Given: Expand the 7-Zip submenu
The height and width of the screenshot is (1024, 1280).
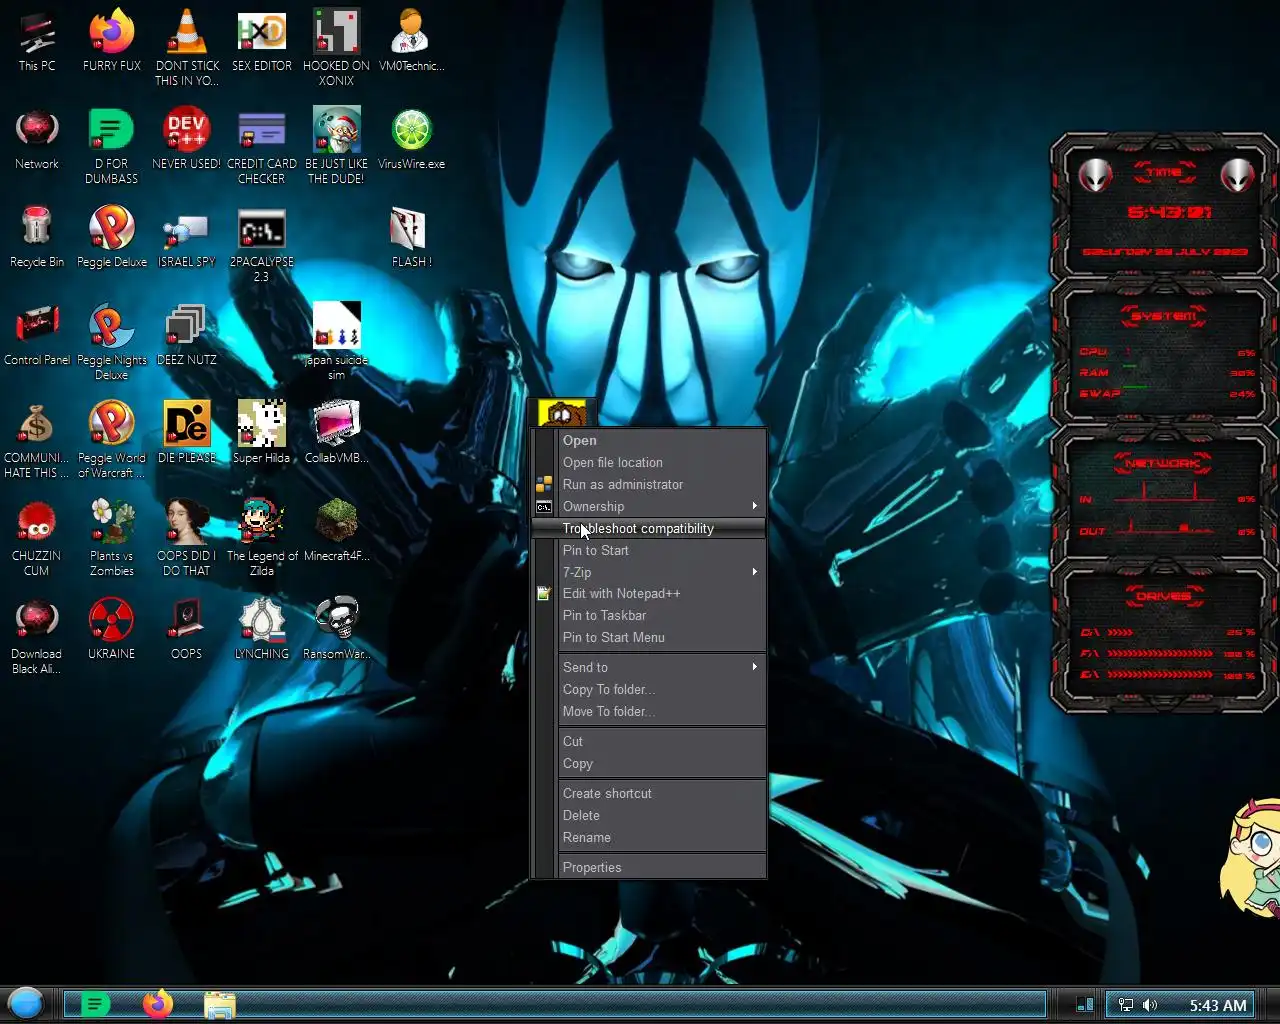Looking at the screenshot, I should (x=649, y=572).
